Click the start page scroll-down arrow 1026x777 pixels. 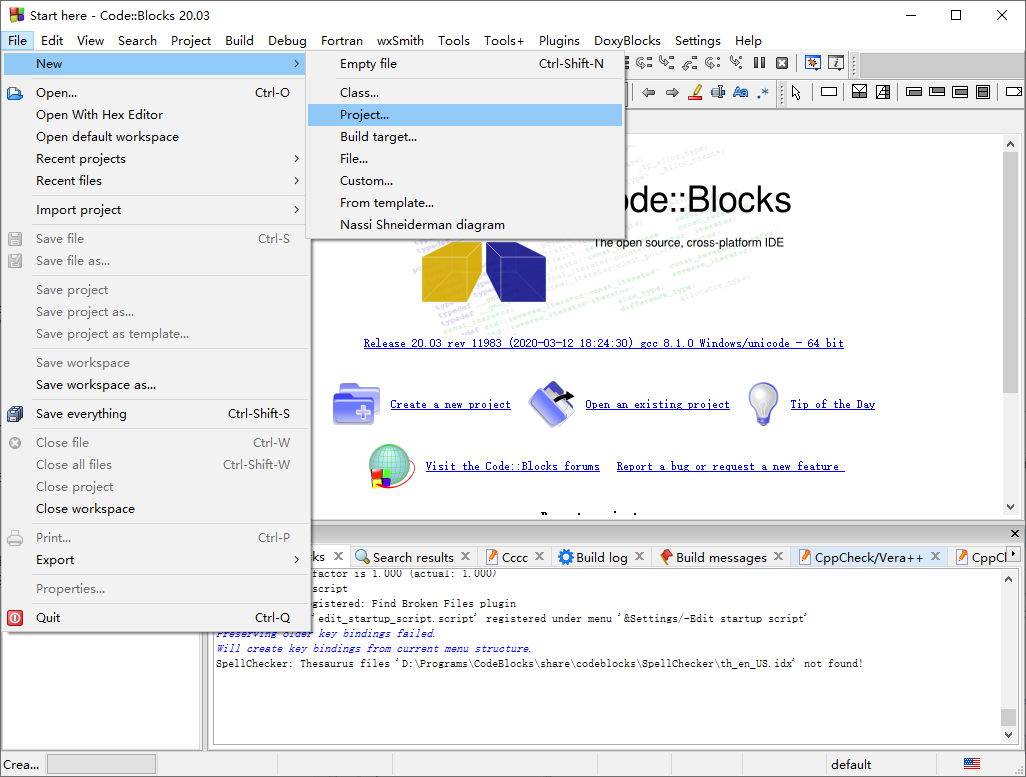click(x=1010, y=507)
